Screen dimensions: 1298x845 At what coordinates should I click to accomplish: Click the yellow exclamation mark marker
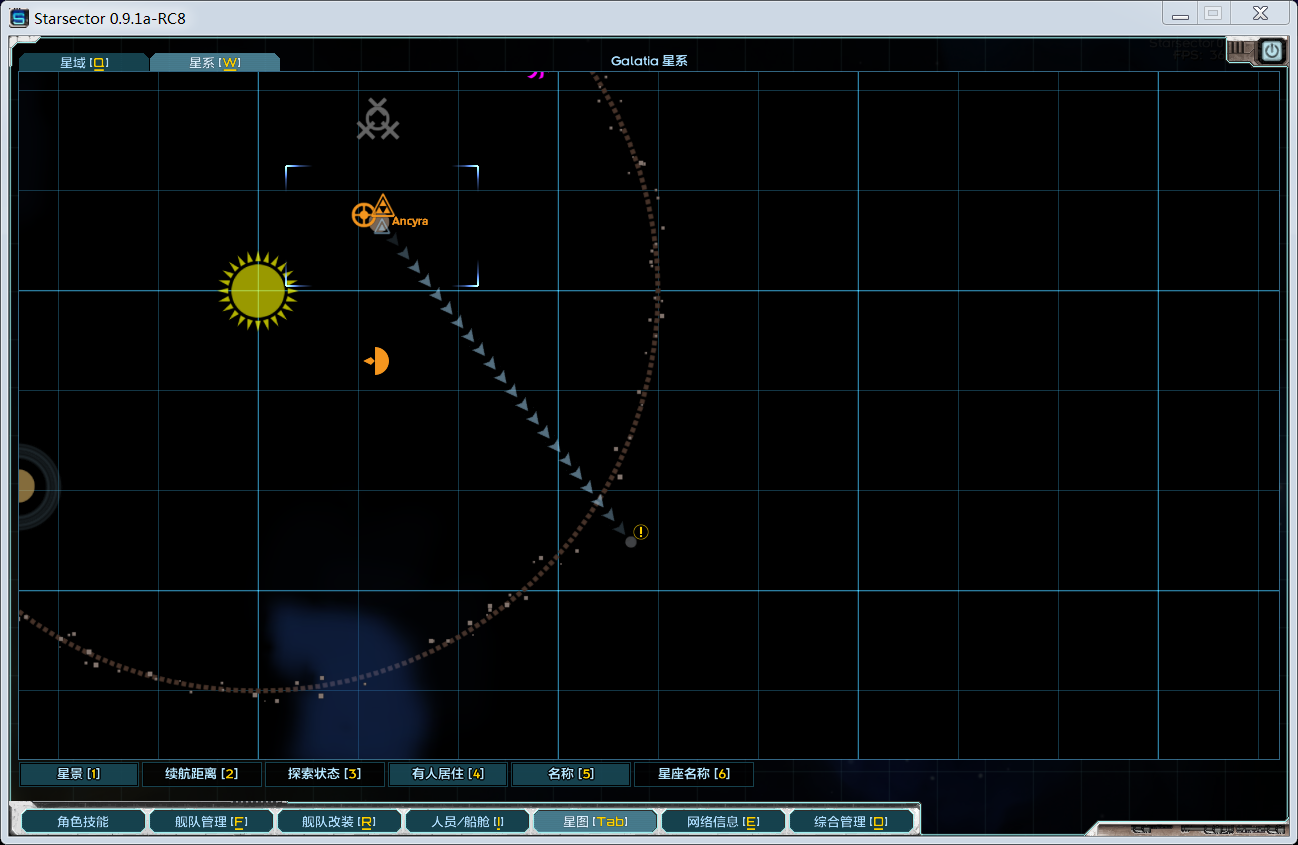[x=641, y=532]
